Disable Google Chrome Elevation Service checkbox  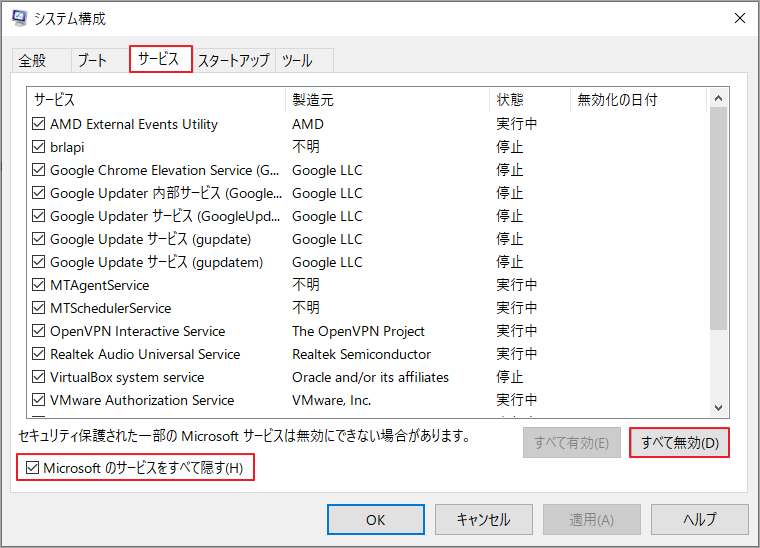pyautogui.click(x=39, y=170)
